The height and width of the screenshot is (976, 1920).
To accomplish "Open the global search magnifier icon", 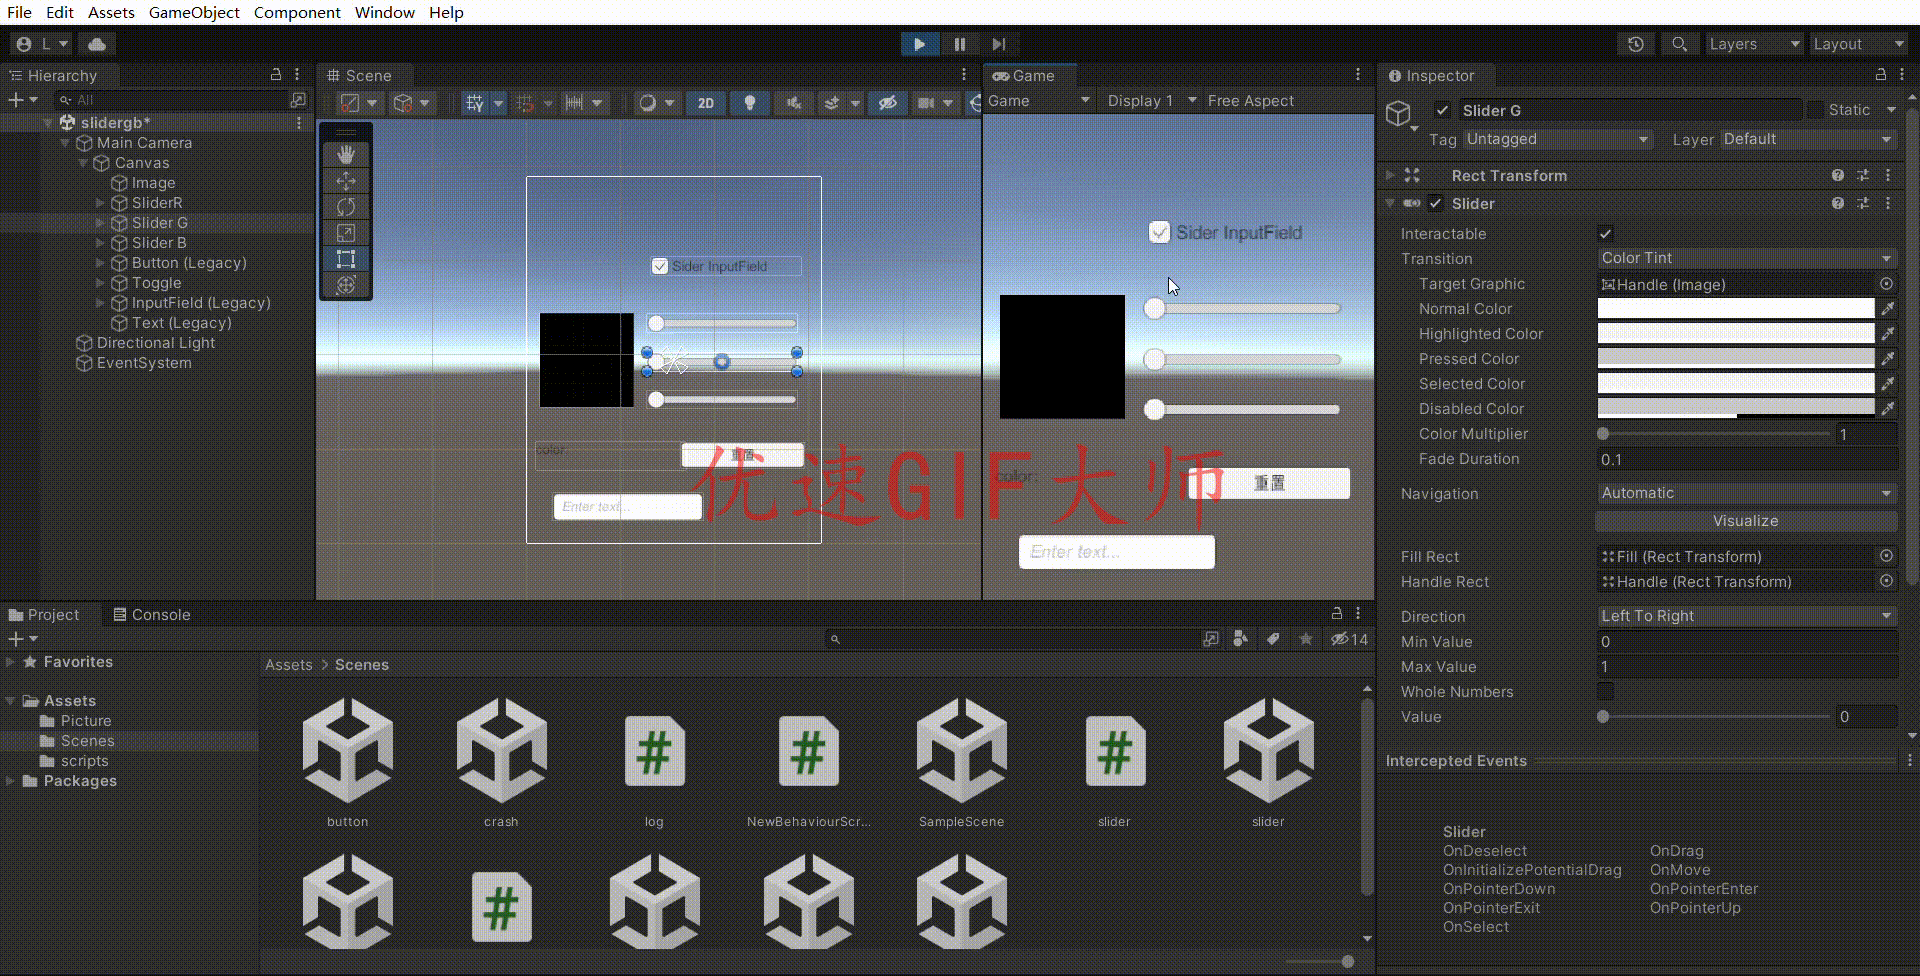I will click(x=1679, y=44).
